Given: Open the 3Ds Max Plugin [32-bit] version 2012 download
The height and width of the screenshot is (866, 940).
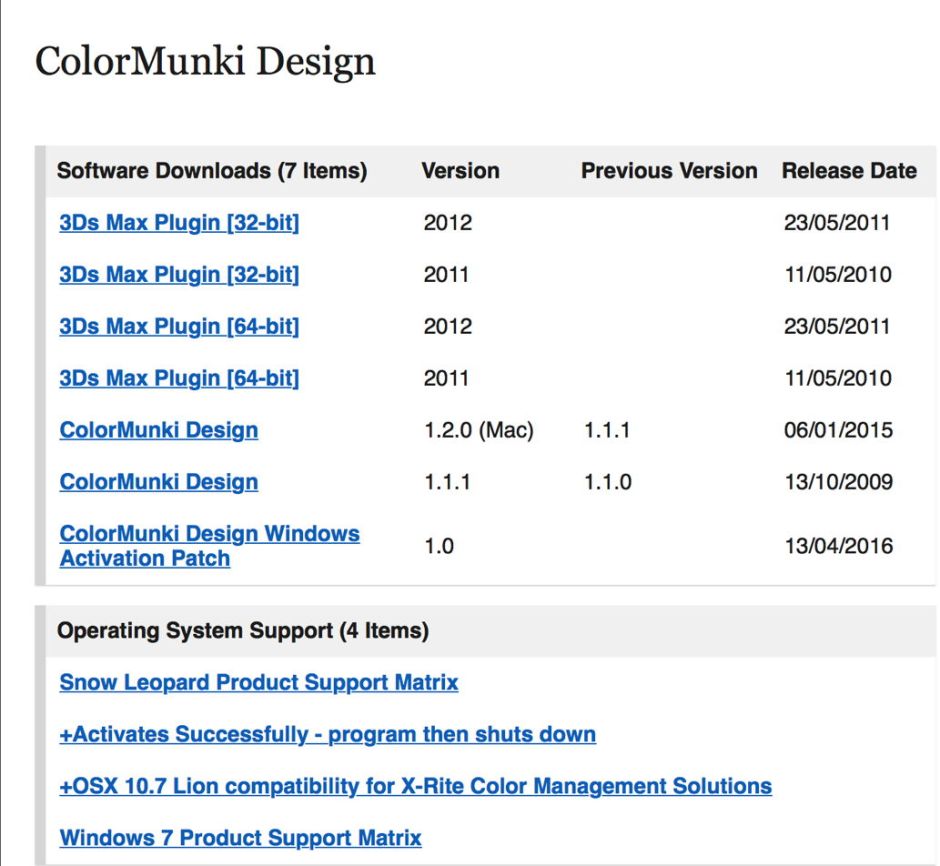Looking at the screenshot, I should pyautogui.click(x=180, y=222).
